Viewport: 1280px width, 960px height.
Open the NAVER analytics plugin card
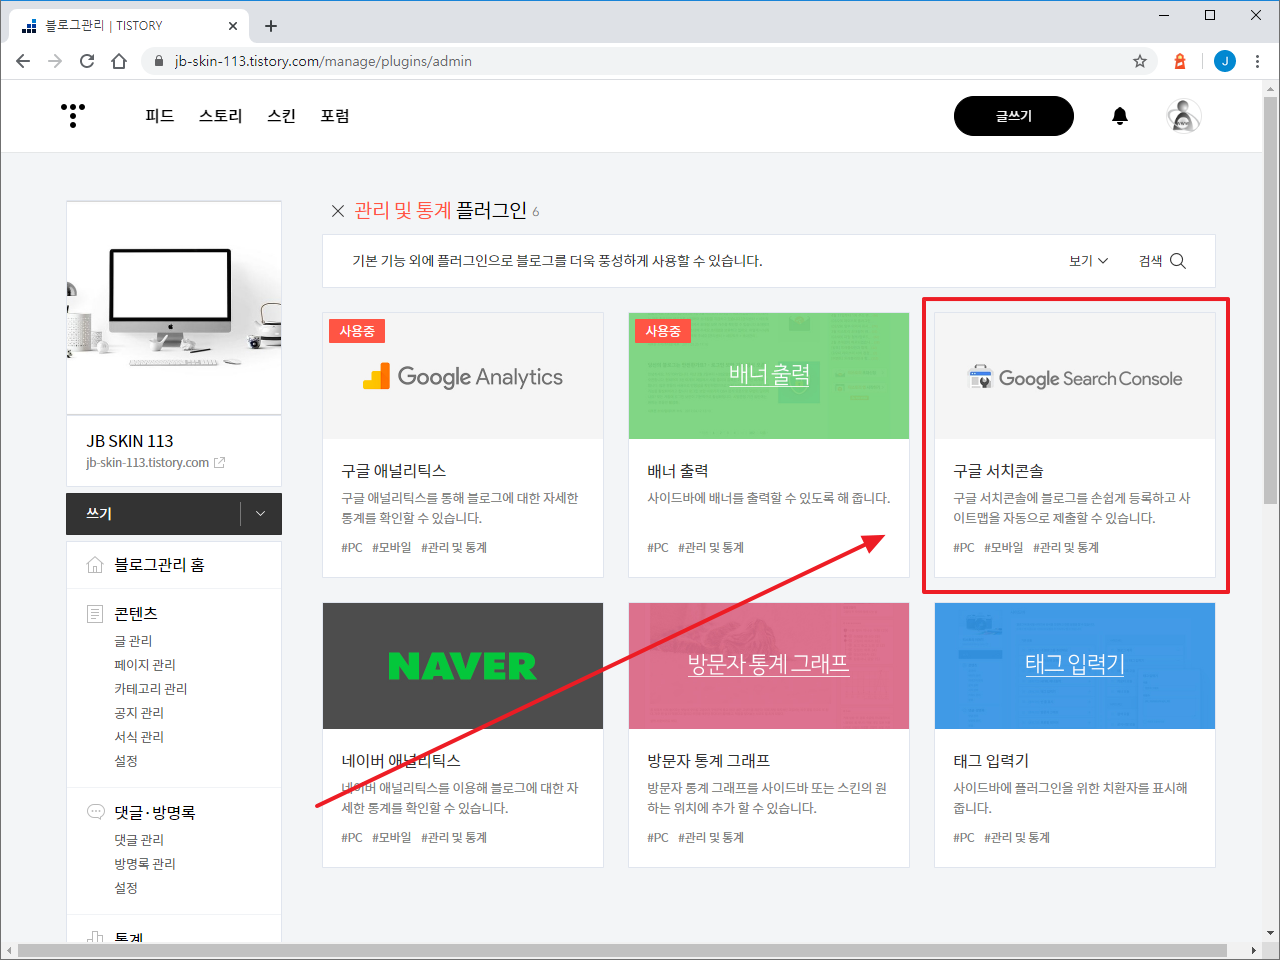tap(463, 735)
